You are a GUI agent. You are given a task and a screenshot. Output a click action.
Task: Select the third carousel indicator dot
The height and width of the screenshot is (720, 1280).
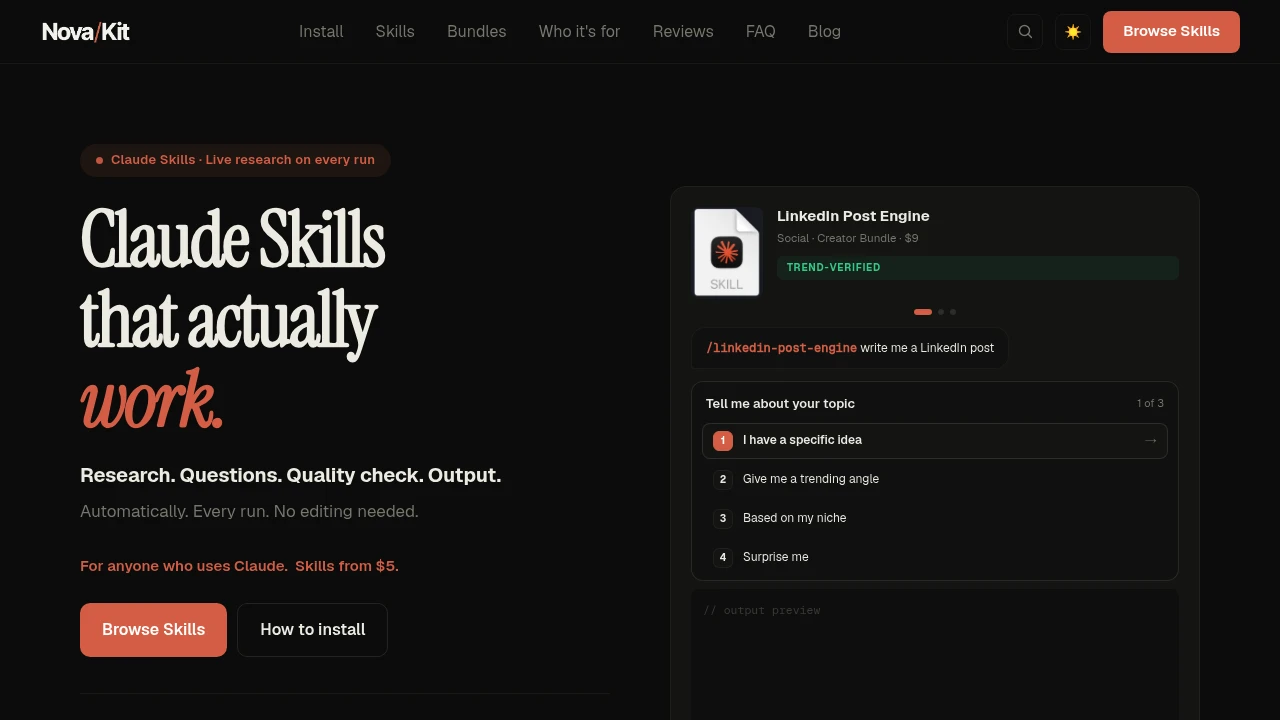point(953,312)
